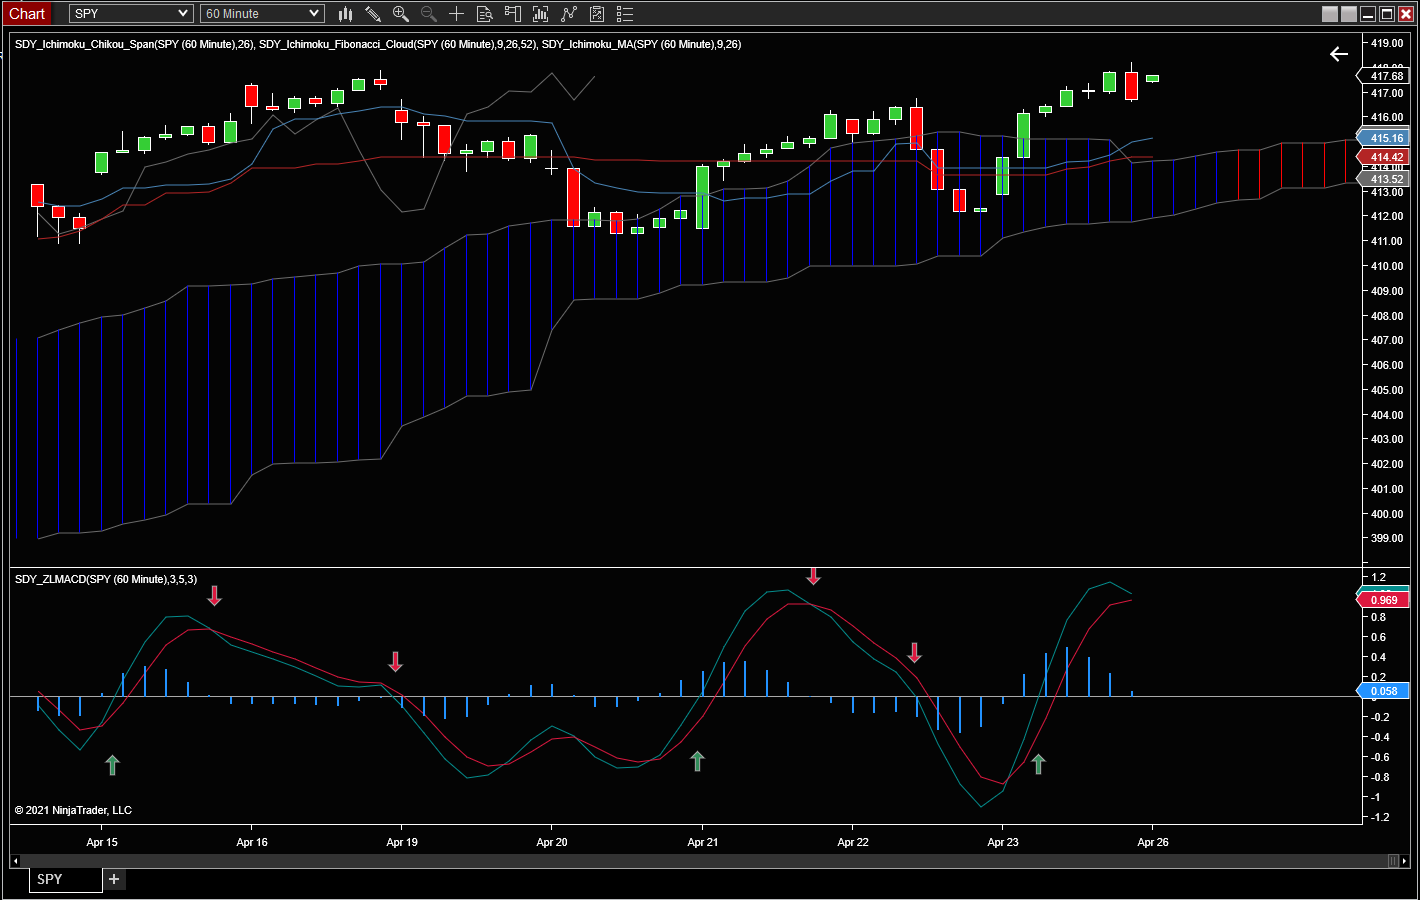Viewport: 1420px width, 900px height.
Task: Click the return arrow near price axis
Action: pos(1339,54)
